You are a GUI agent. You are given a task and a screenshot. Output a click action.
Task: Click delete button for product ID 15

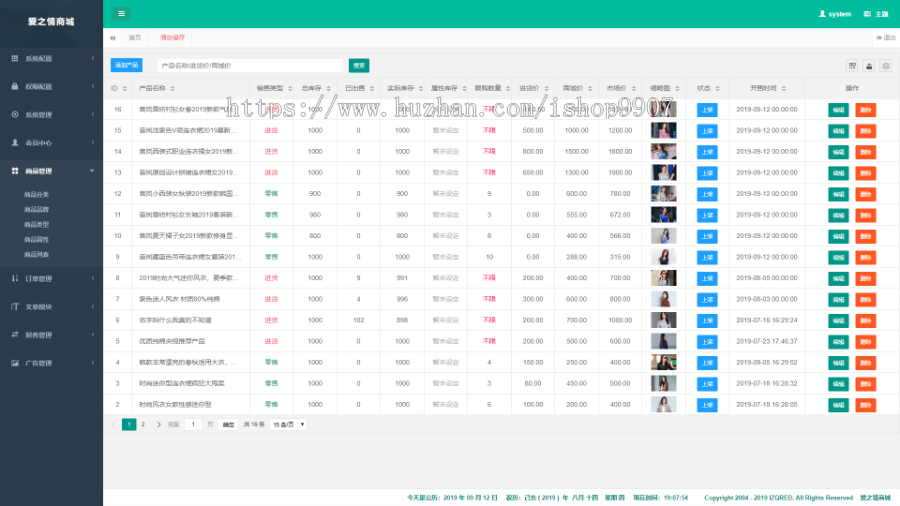865,130
